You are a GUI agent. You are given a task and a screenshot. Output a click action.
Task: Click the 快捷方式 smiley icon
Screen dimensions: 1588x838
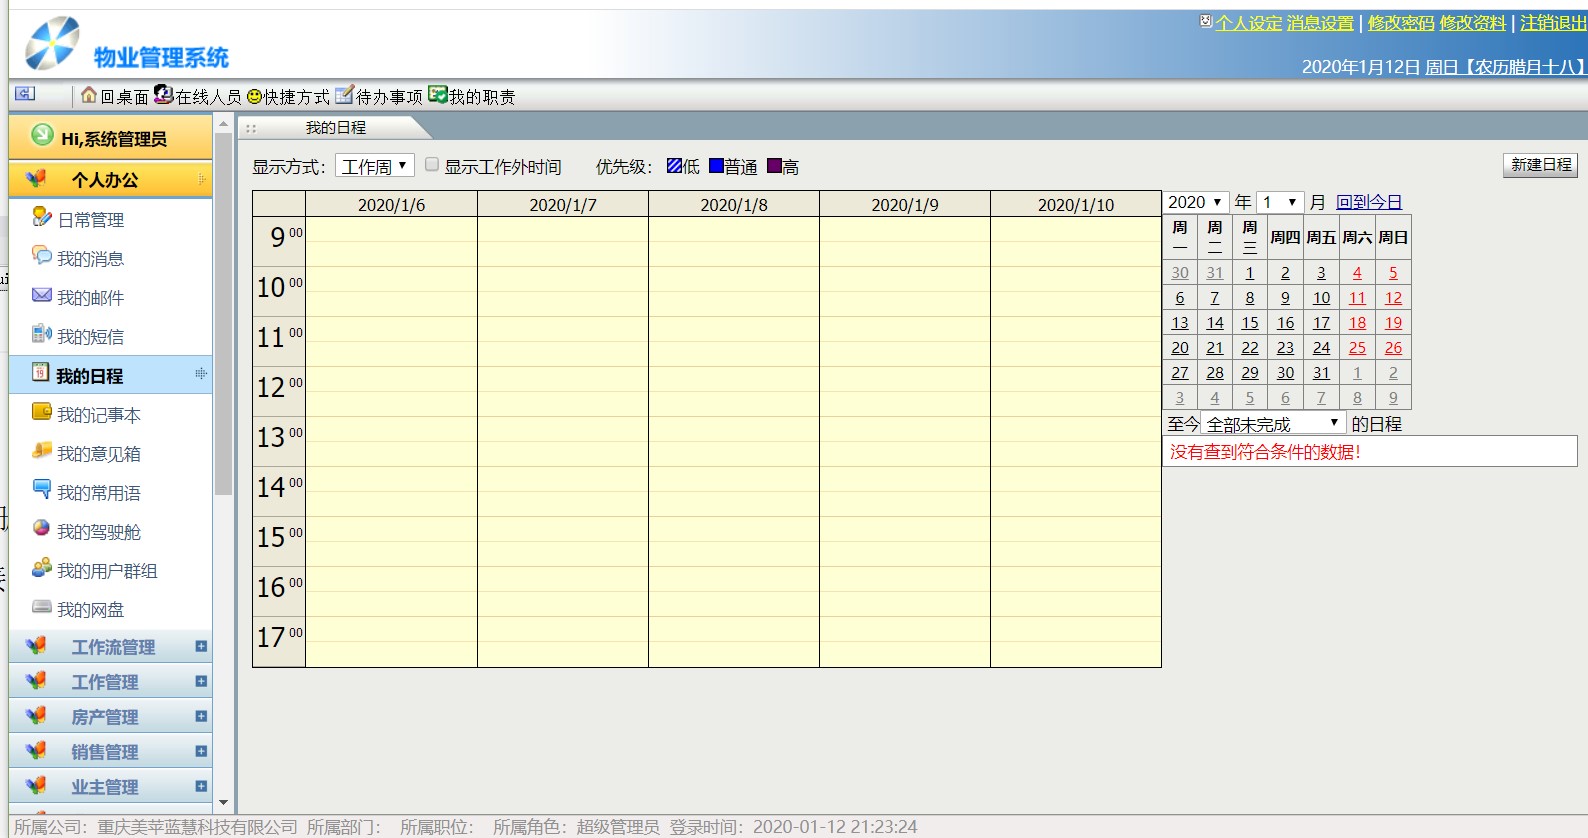(255, 96)
